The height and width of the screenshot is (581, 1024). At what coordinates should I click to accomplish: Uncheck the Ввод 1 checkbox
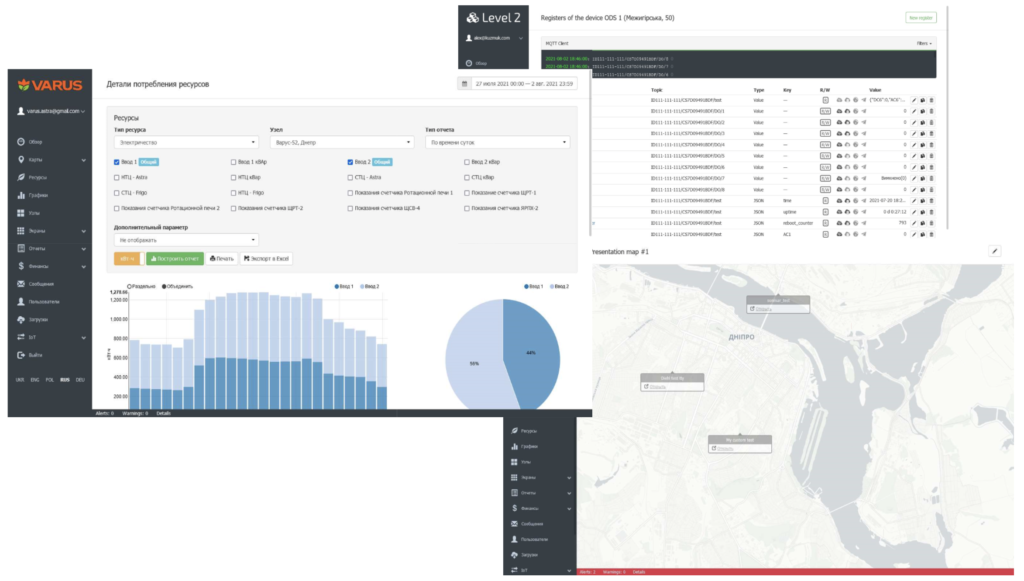point(117,162)
